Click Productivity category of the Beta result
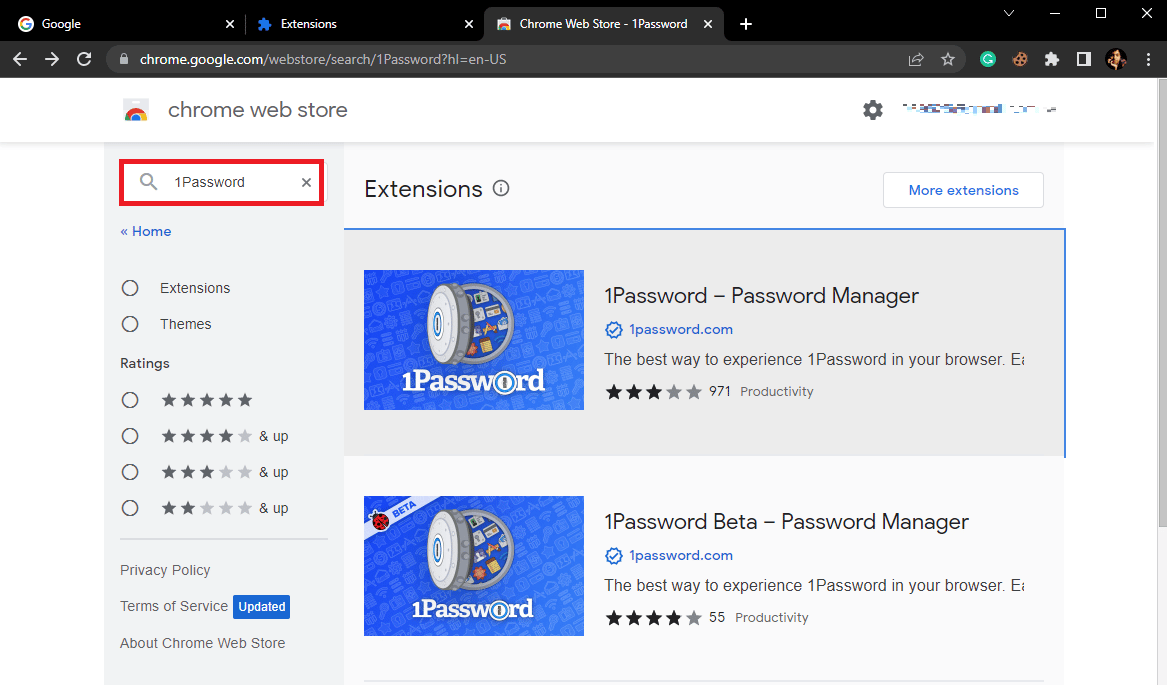This screenshot has width=1167, height=685. click(x=771, y=618)
